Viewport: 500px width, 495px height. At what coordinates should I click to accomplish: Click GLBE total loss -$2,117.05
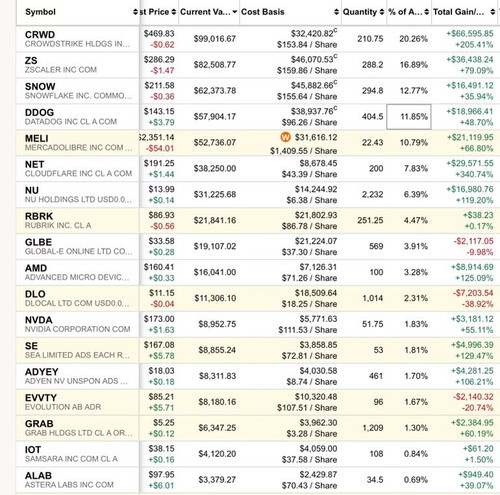[473, 241]
